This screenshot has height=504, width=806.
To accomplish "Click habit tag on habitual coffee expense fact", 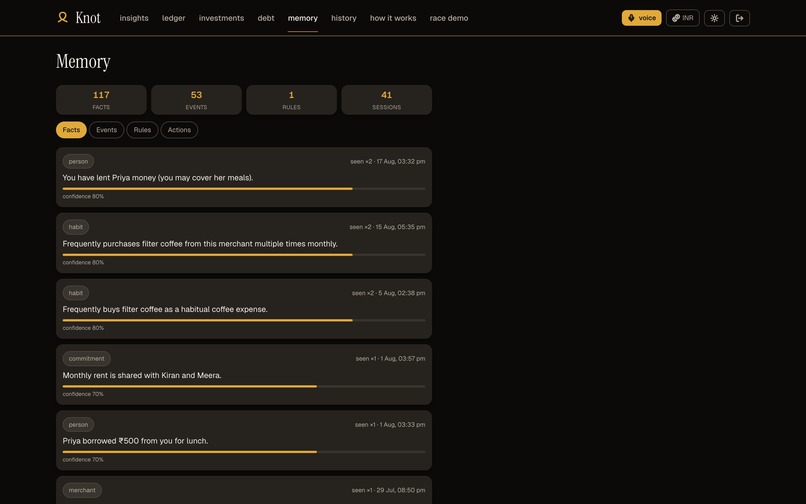I will click(x=76, y=293).
